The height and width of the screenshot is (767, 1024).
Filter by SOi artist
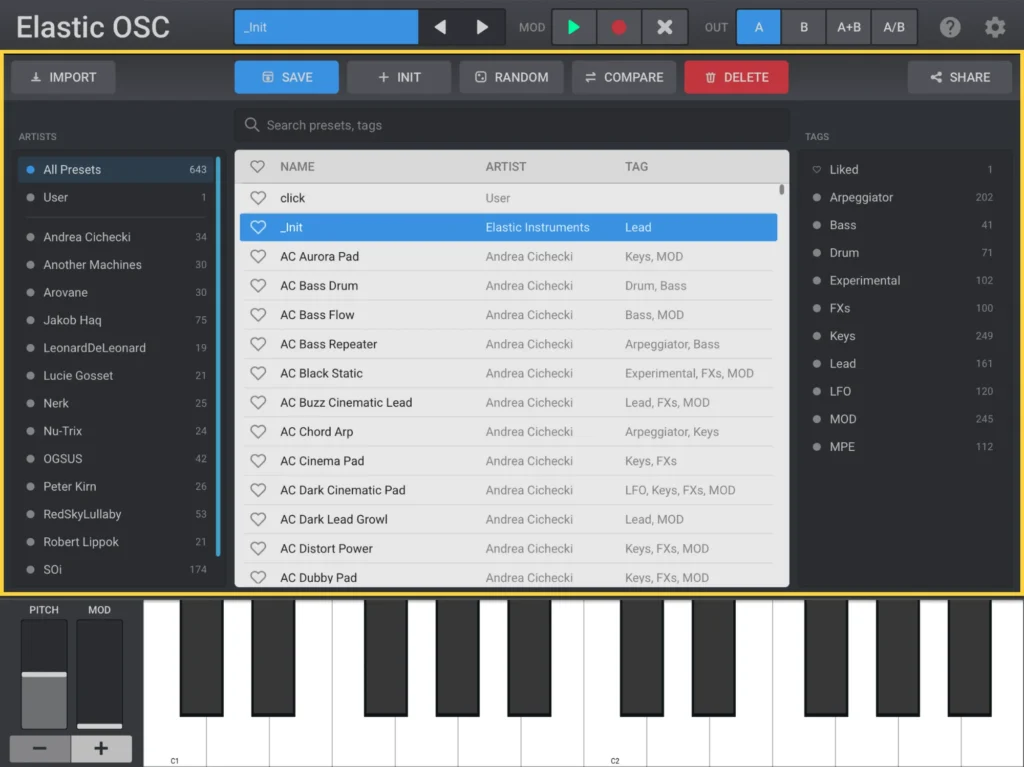tap(116, 570)
